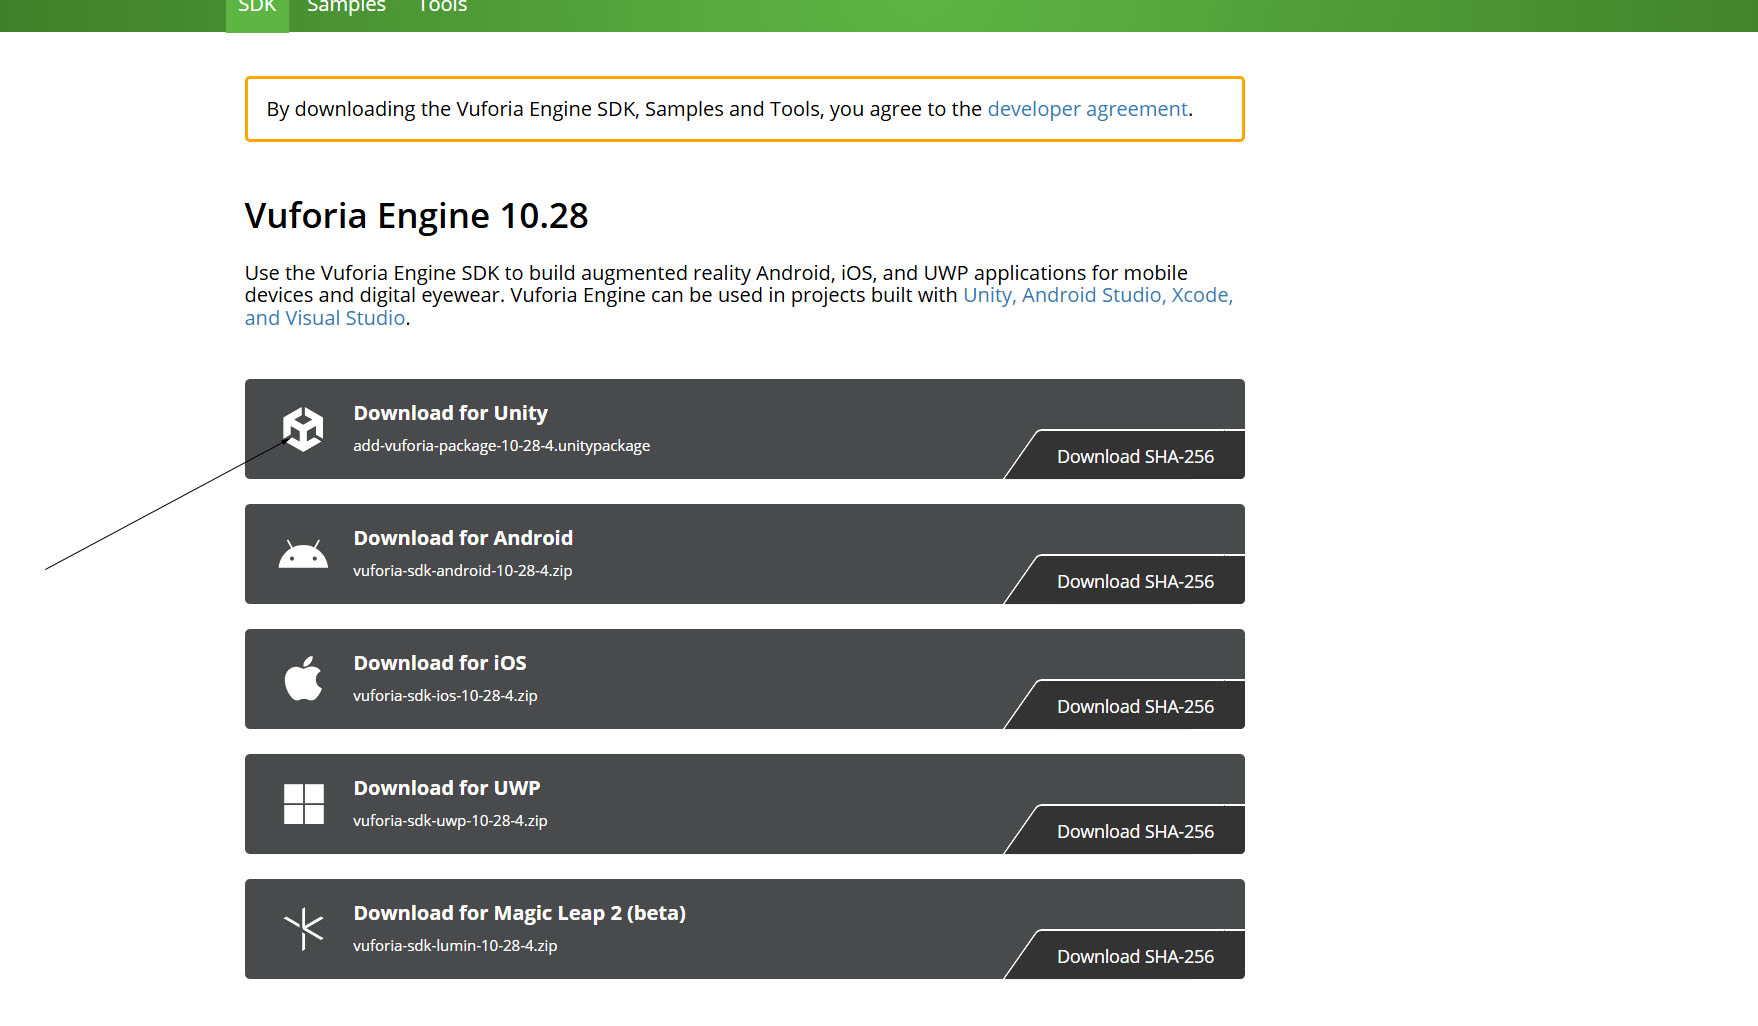
Task: Click the Download for UWP heading
Action: 447,788
